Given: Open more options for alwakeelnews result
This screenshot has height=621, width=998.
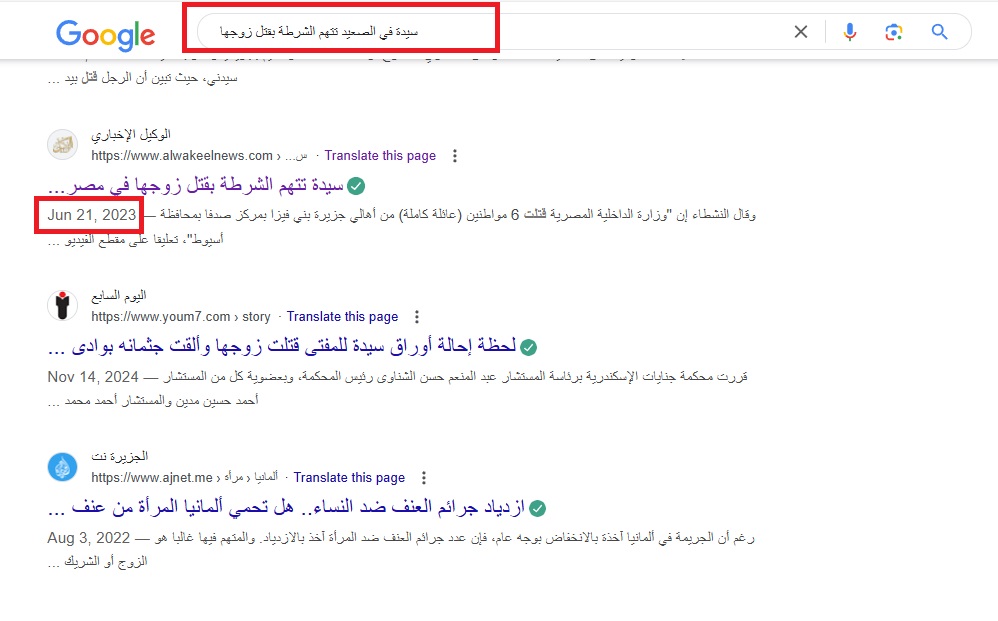Looking at the screenshot, I should 455,156.
